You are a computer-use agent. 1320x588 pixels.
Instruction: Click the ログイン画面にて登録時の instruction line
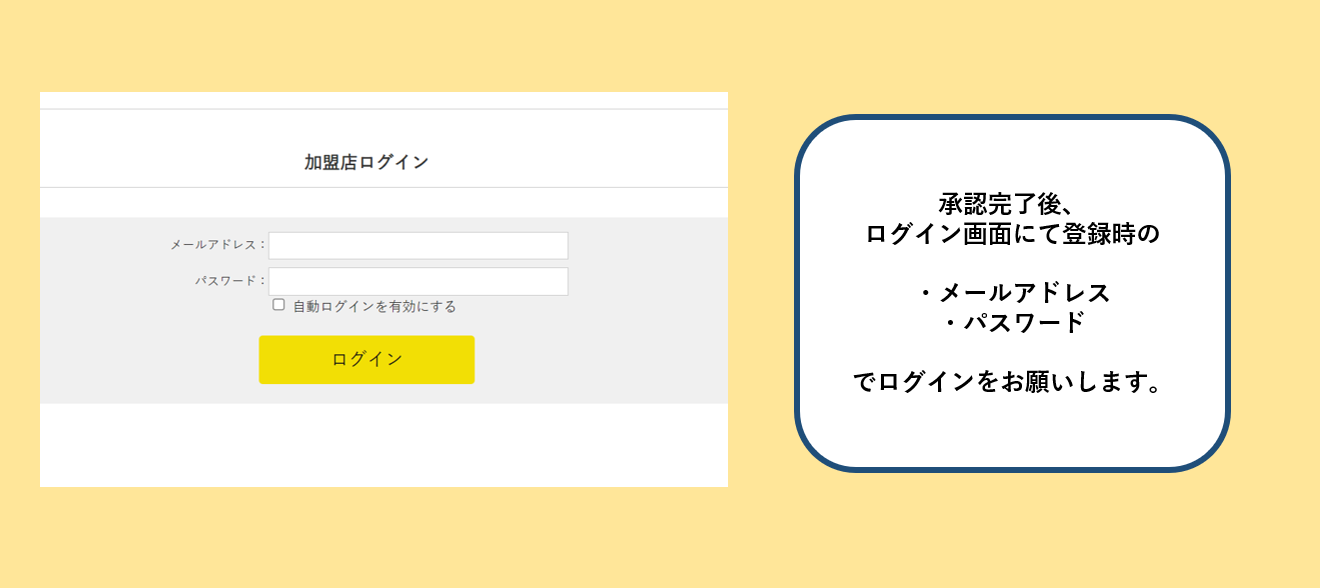tap(1011, 235)
